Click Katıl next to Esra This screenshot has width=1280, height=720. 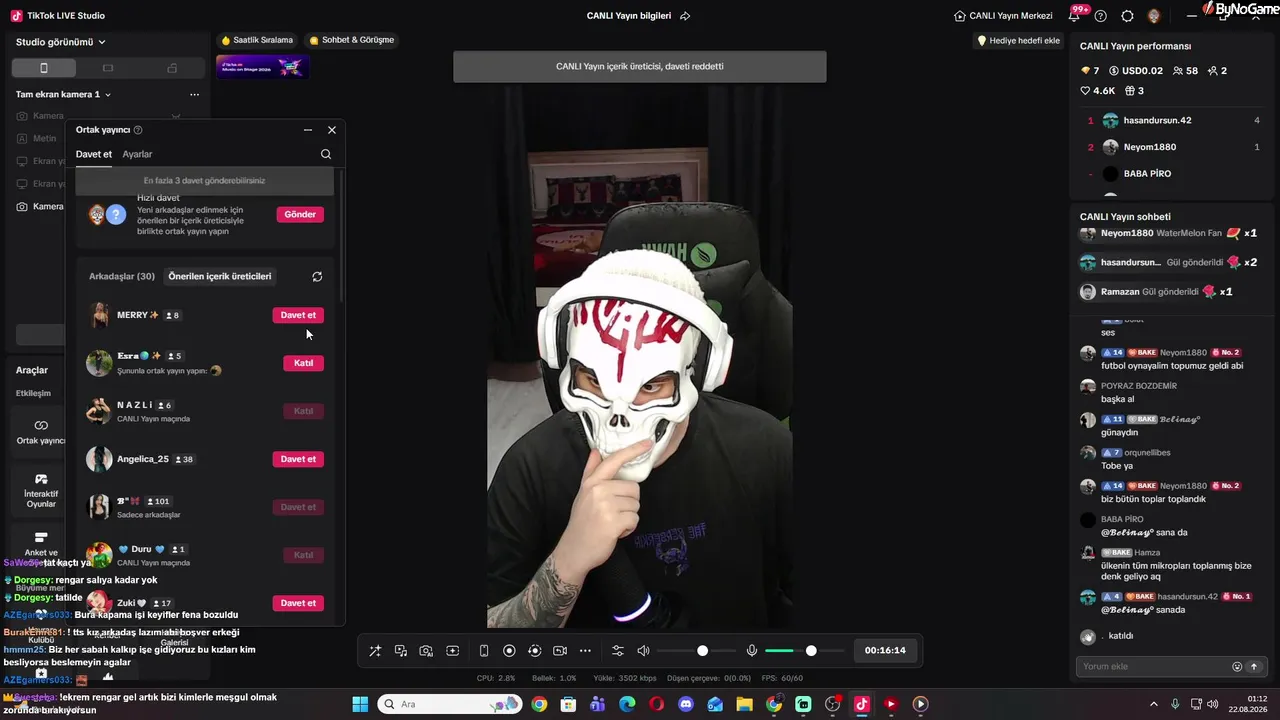[303, 363]
